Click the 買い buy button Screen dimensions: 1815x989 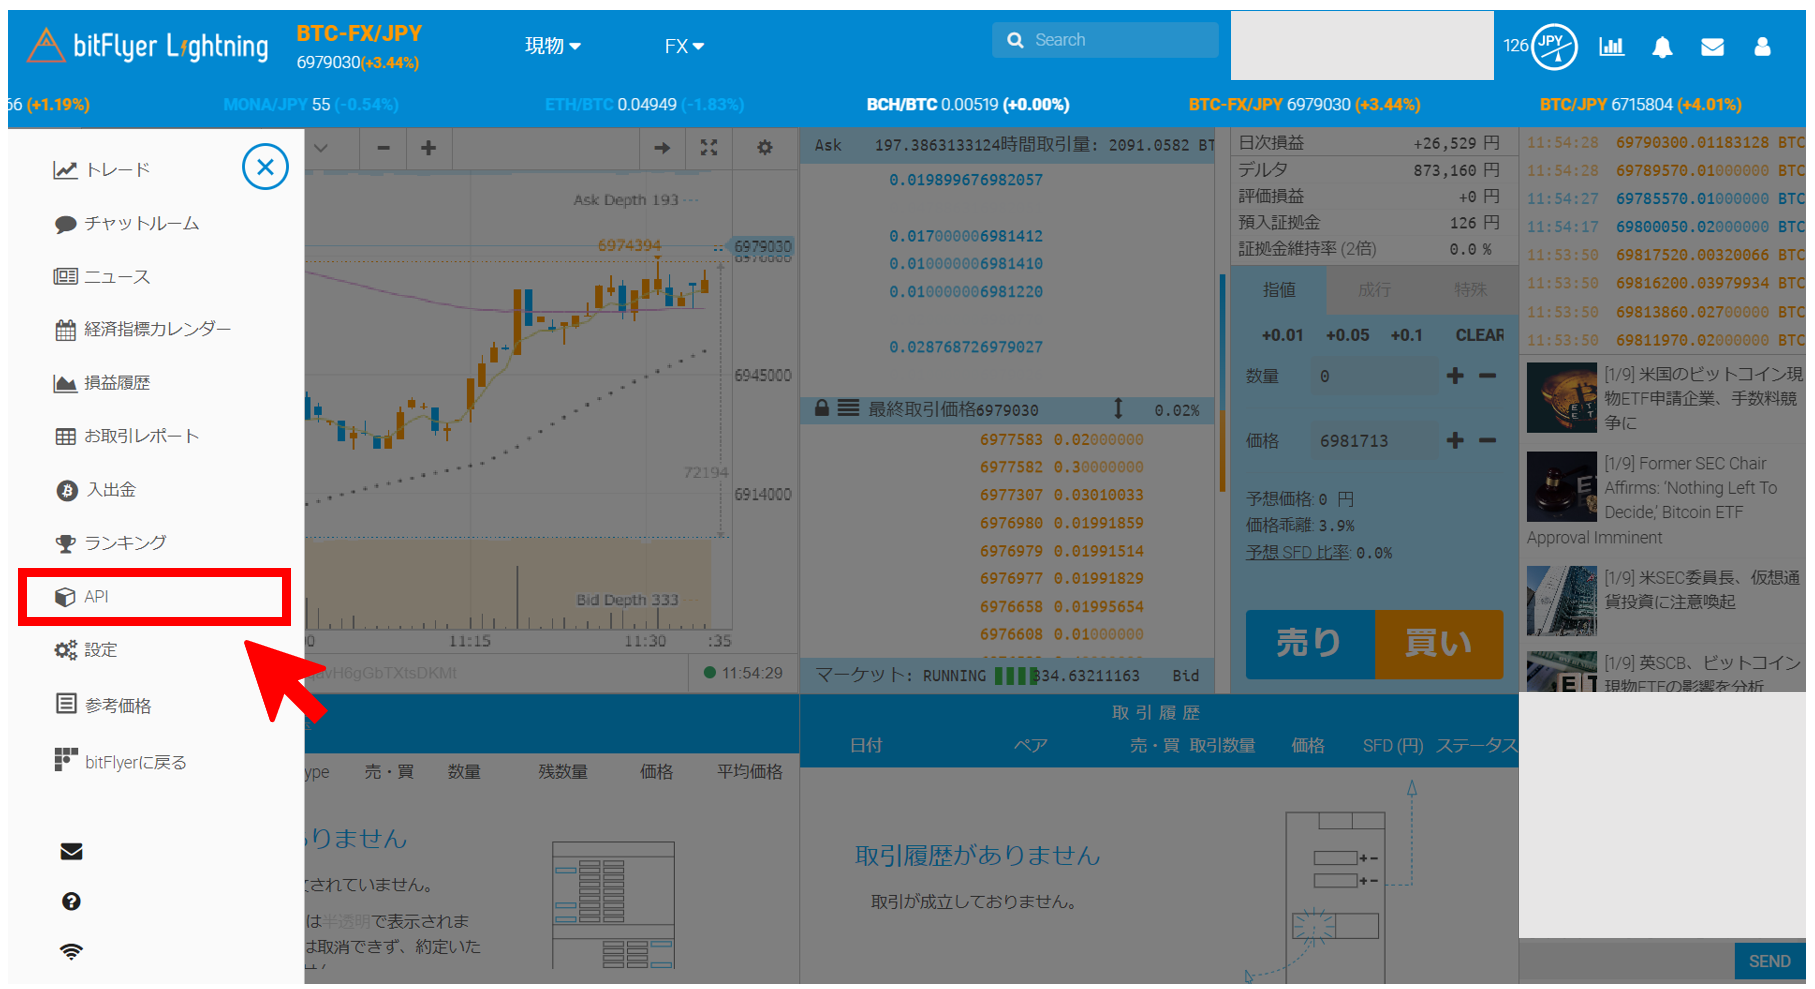pyautogui.click(x=1439, y=644)
